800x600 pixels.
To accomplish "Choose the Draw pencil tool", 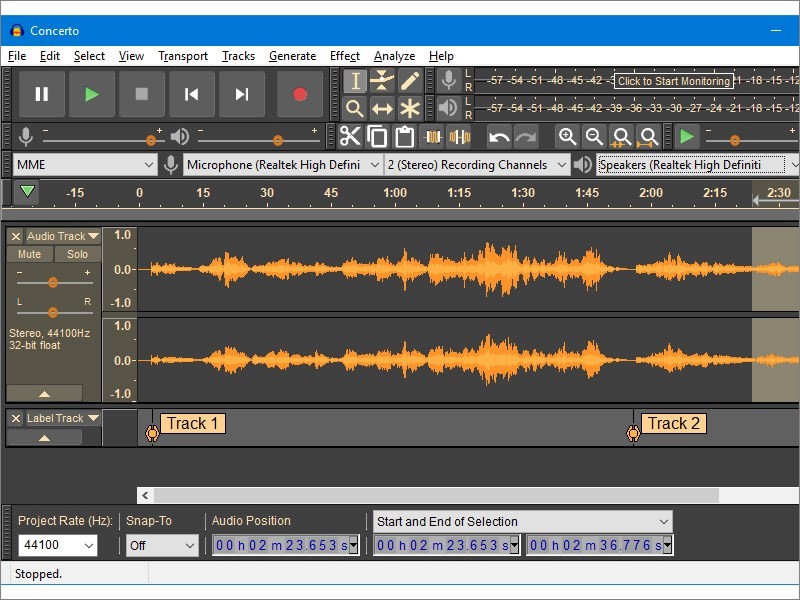I will tap(409, 81).
